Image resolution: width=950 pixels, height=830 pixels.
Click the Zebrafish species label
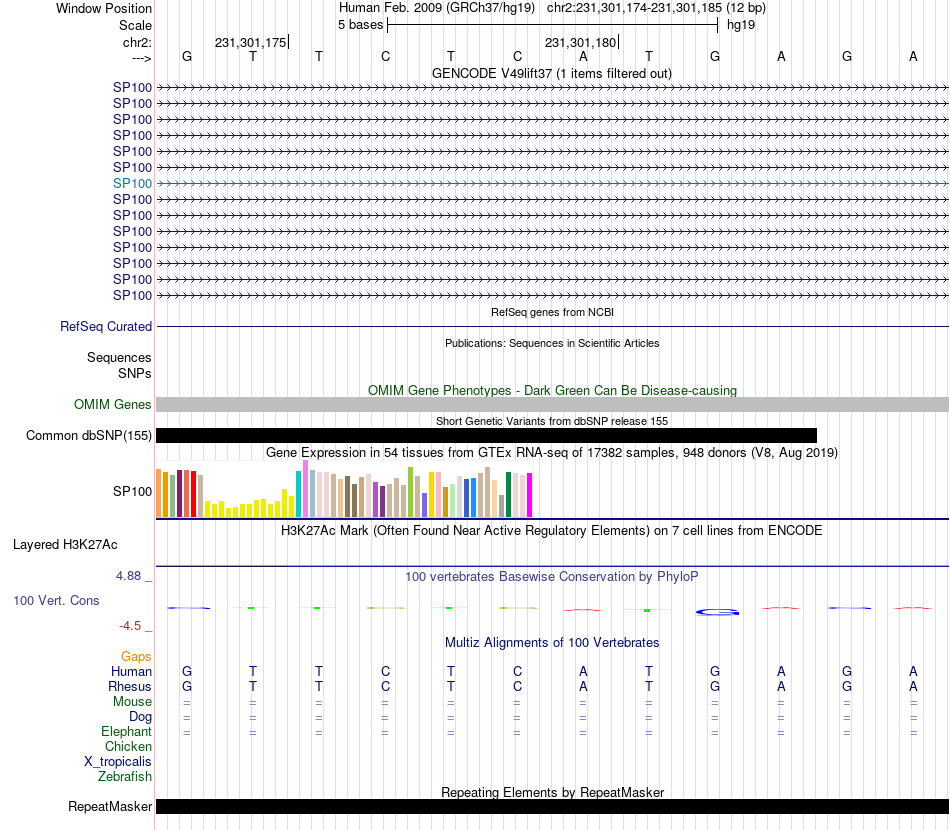tap(125, 776)
